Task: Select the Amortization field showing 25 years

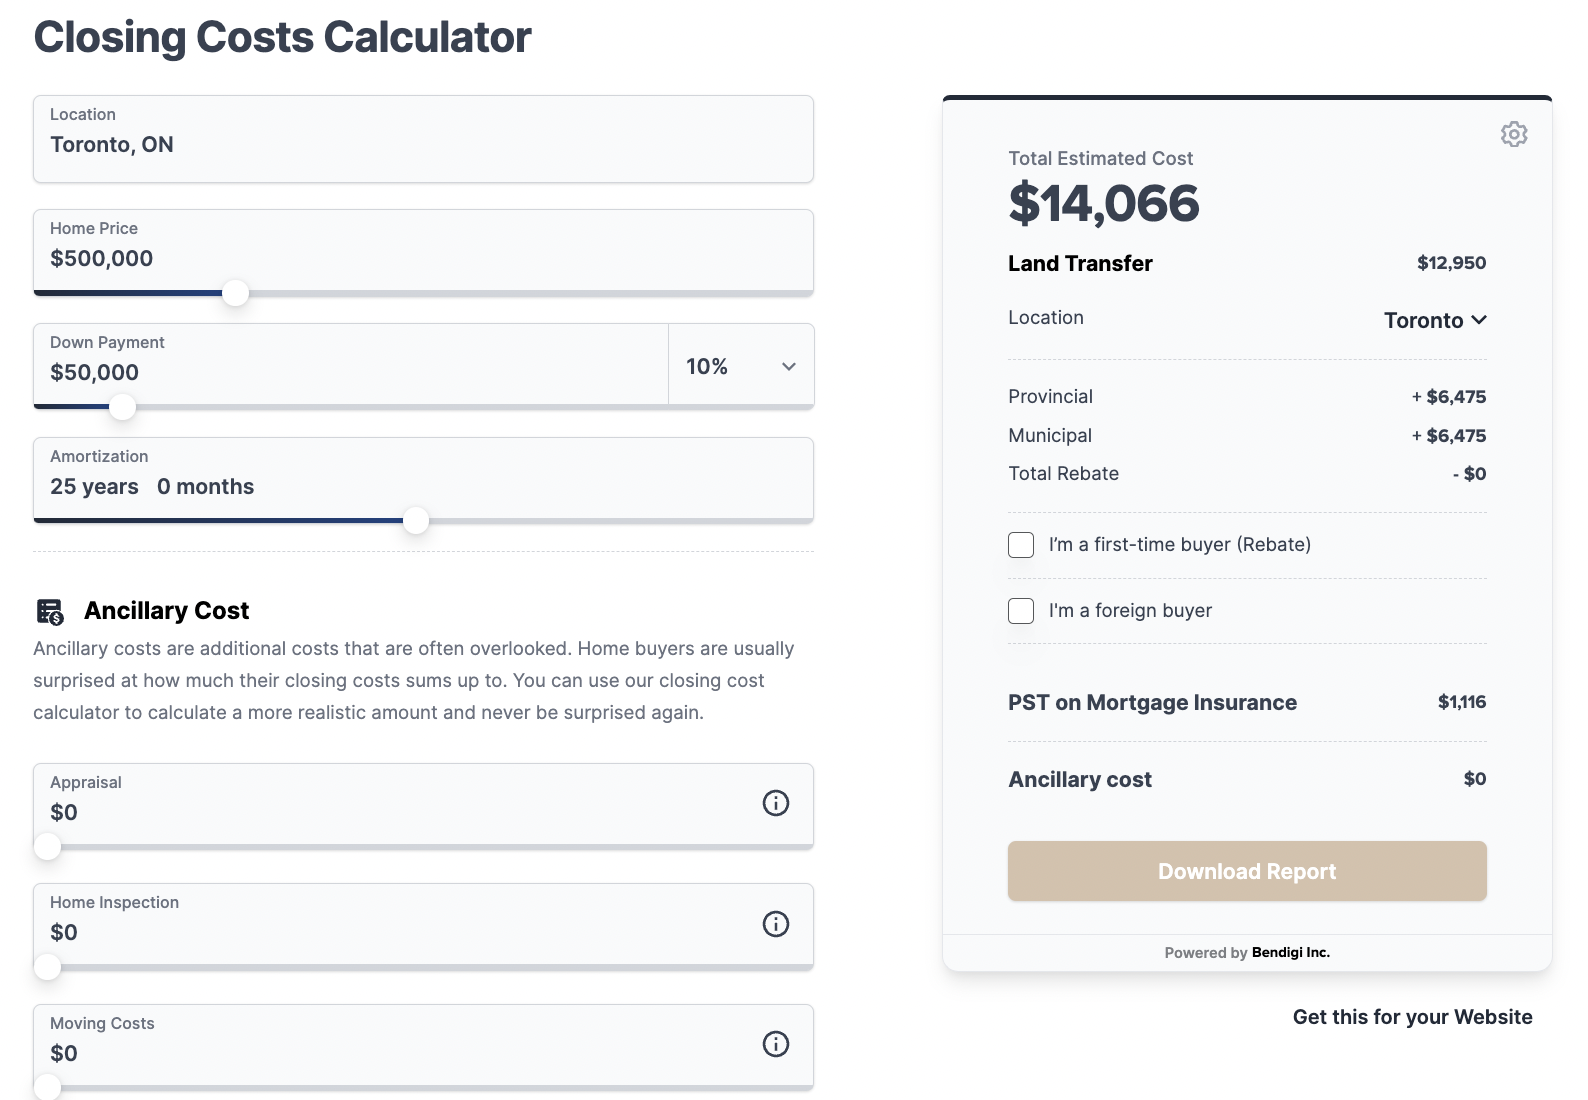Action: [x=300, y=480]
